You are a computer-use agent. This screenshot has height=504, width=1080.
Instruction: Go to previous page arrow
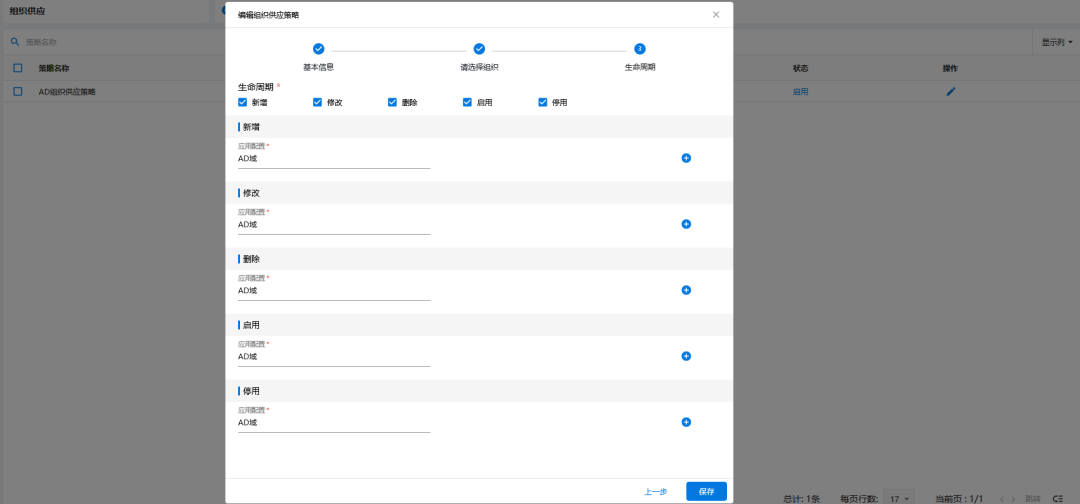(1002, 498)
